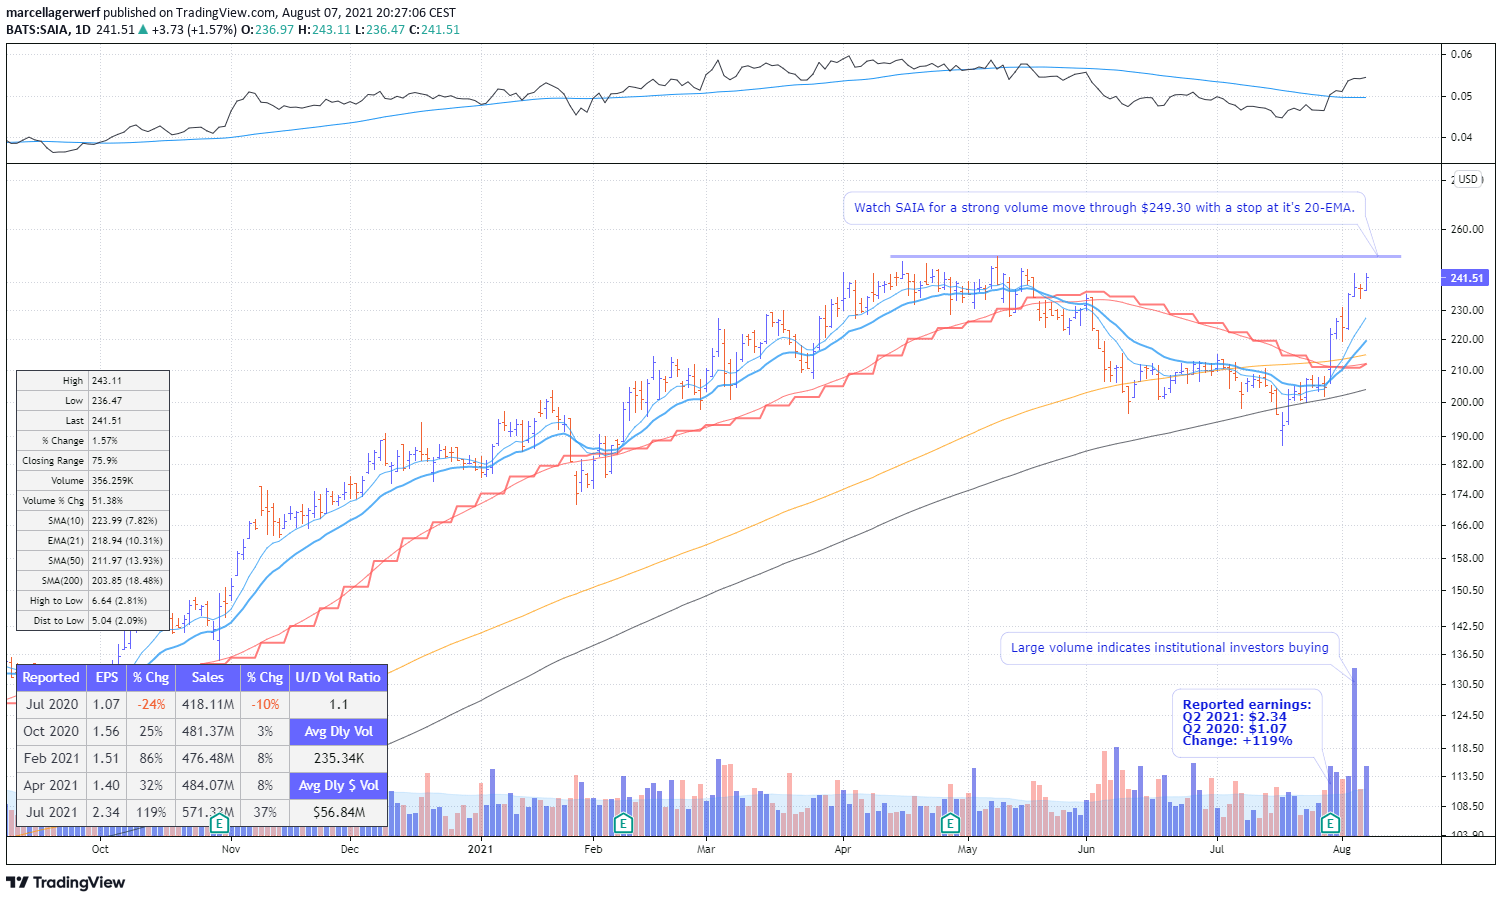The image size is (1502, 901).
Task: Click the TradingView logo at bottom left
Action: (66, 882)
